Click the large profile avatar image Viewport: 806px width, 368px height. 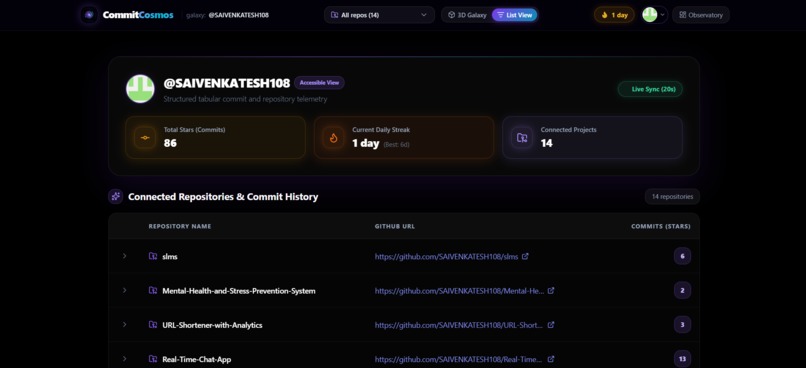[x=140, y=89]
